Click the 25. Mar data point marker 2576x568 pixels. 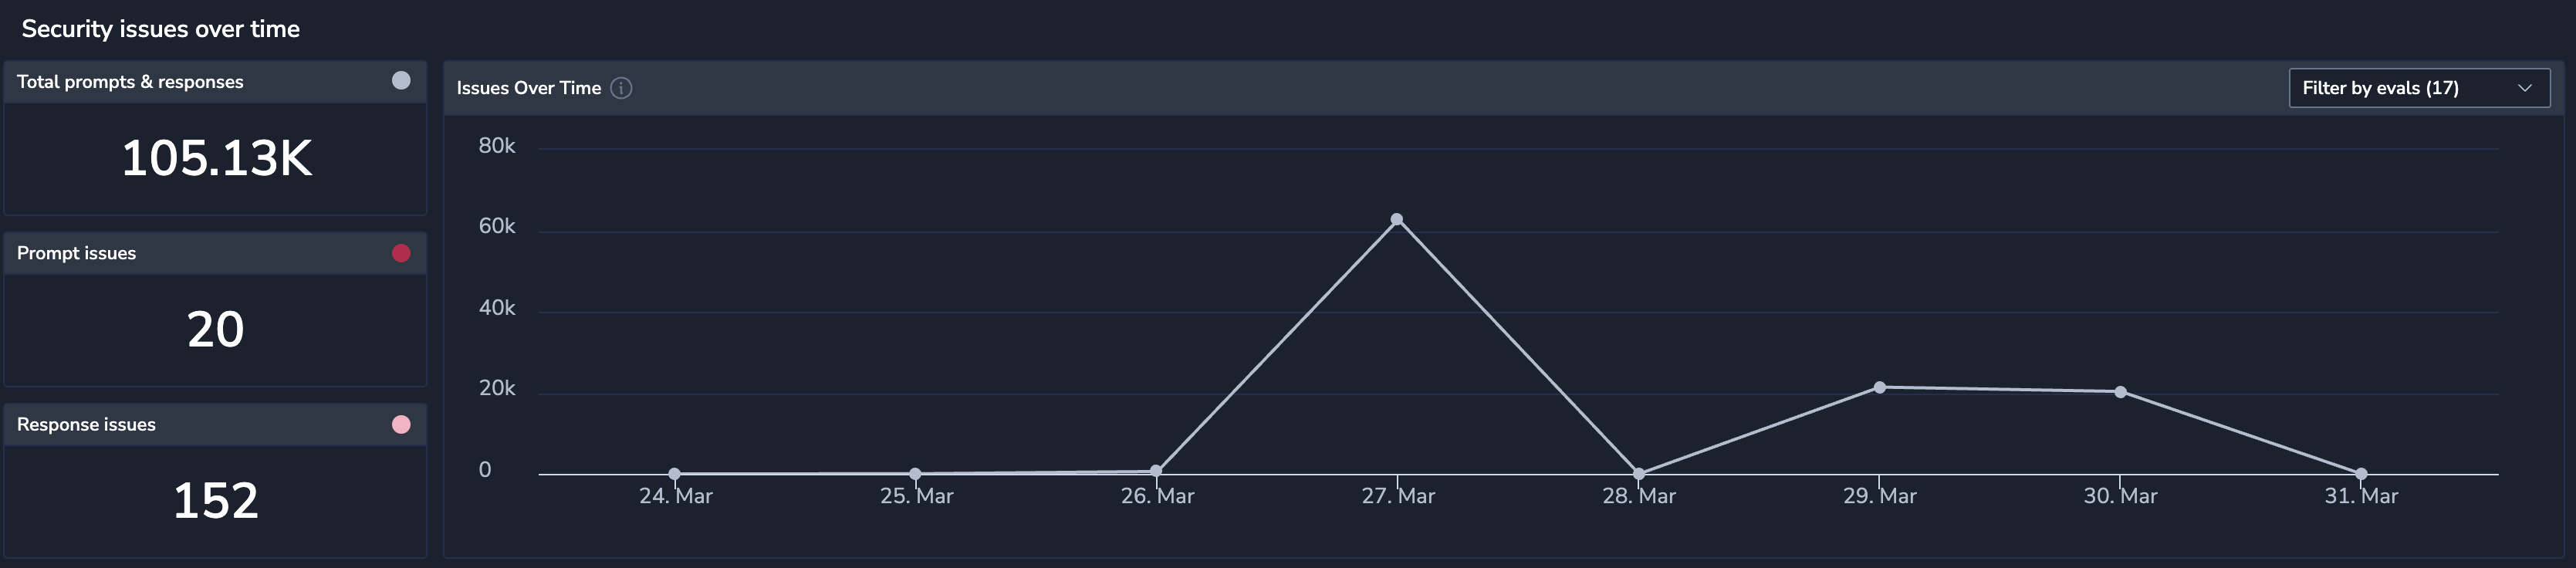(x=915, y=474)
